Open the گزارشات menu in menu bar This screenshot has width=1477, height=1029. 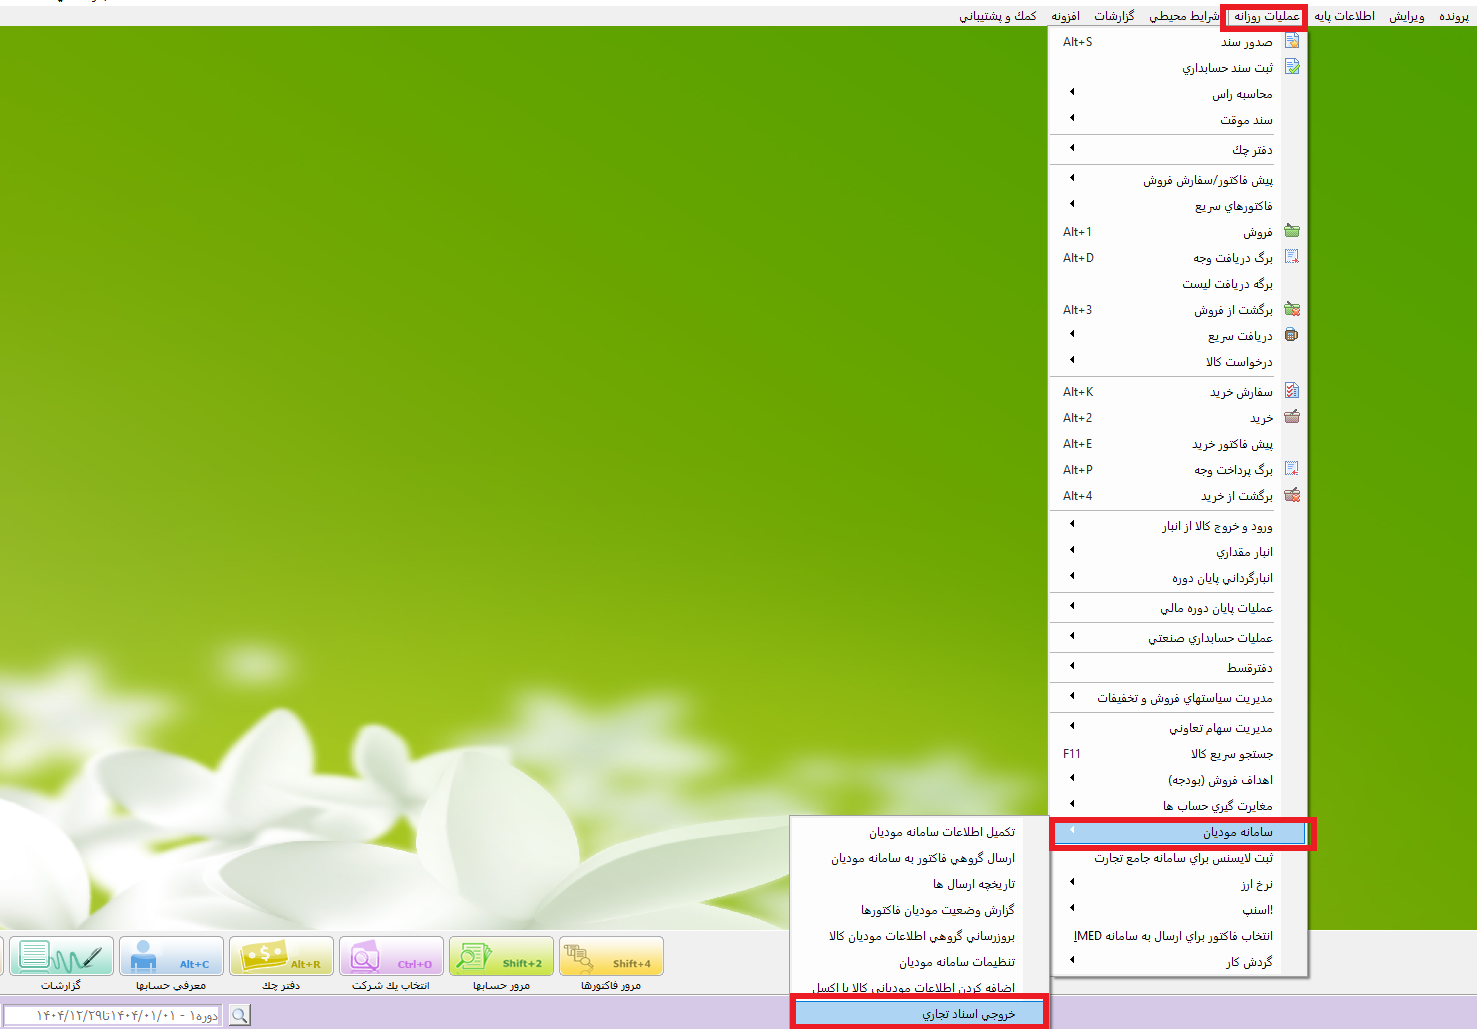(1113, 16)
